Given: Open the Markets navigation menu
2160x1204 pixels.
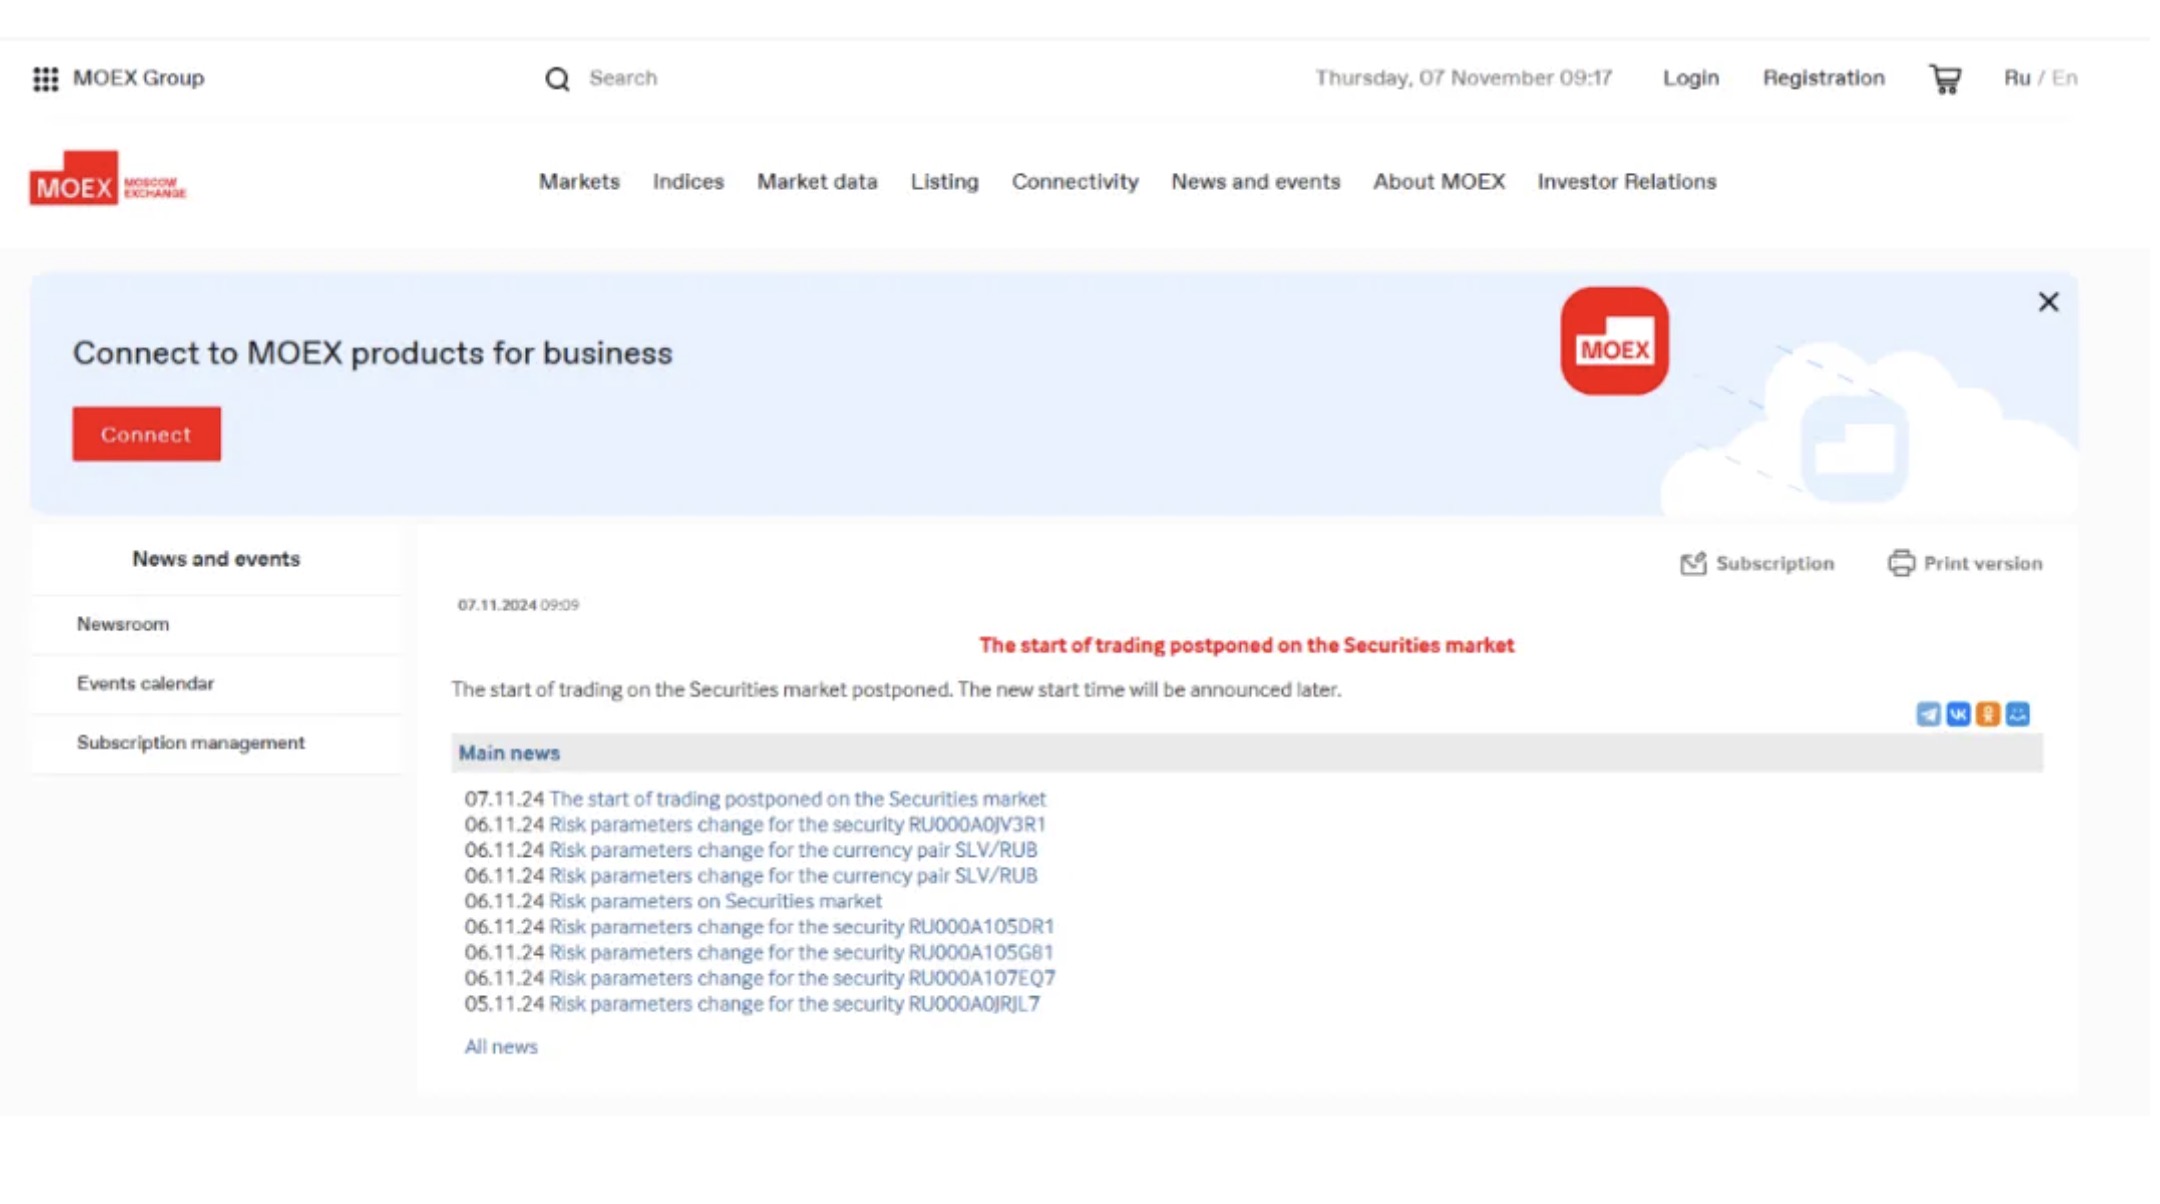Looking at the screenshot, I should pos(579,182).
